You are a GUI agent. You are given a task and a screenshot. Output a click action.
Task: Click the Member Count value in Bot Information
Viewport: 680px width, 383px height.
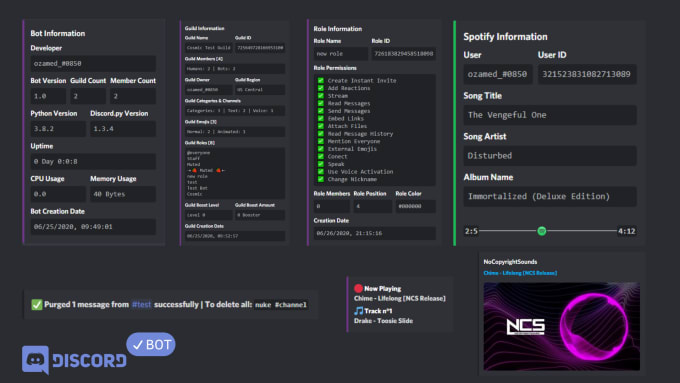pos(133,96)
